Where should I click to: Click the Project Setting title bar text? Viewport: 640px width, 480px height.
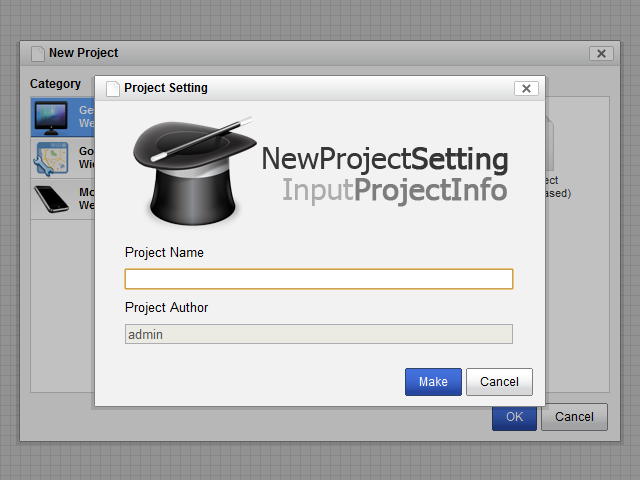pyautogui.click(x=166, y=88)
